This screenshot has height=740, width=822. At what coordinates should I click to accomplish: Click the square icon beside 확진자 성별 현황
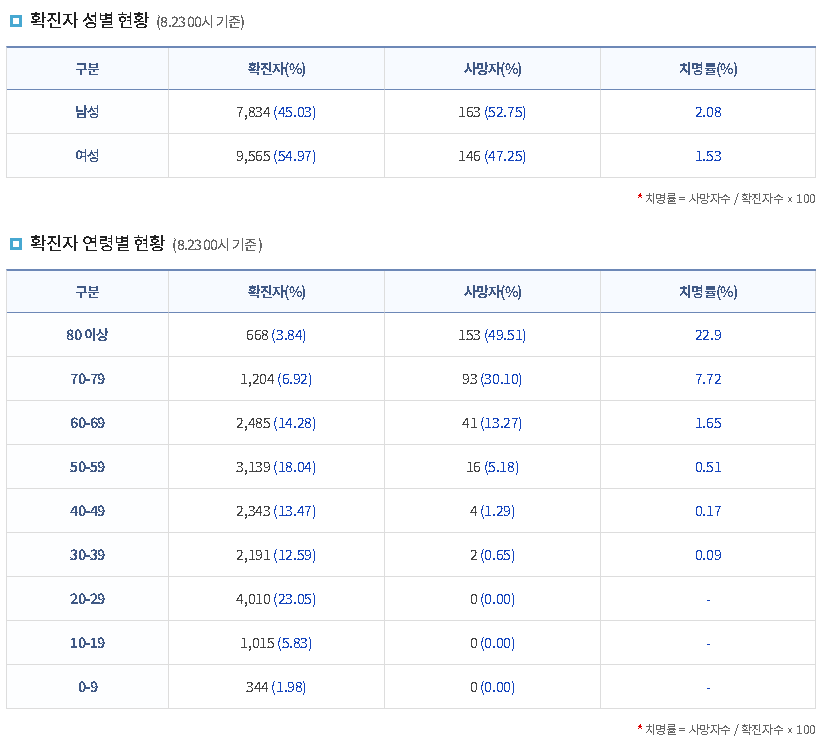[15, 21]
